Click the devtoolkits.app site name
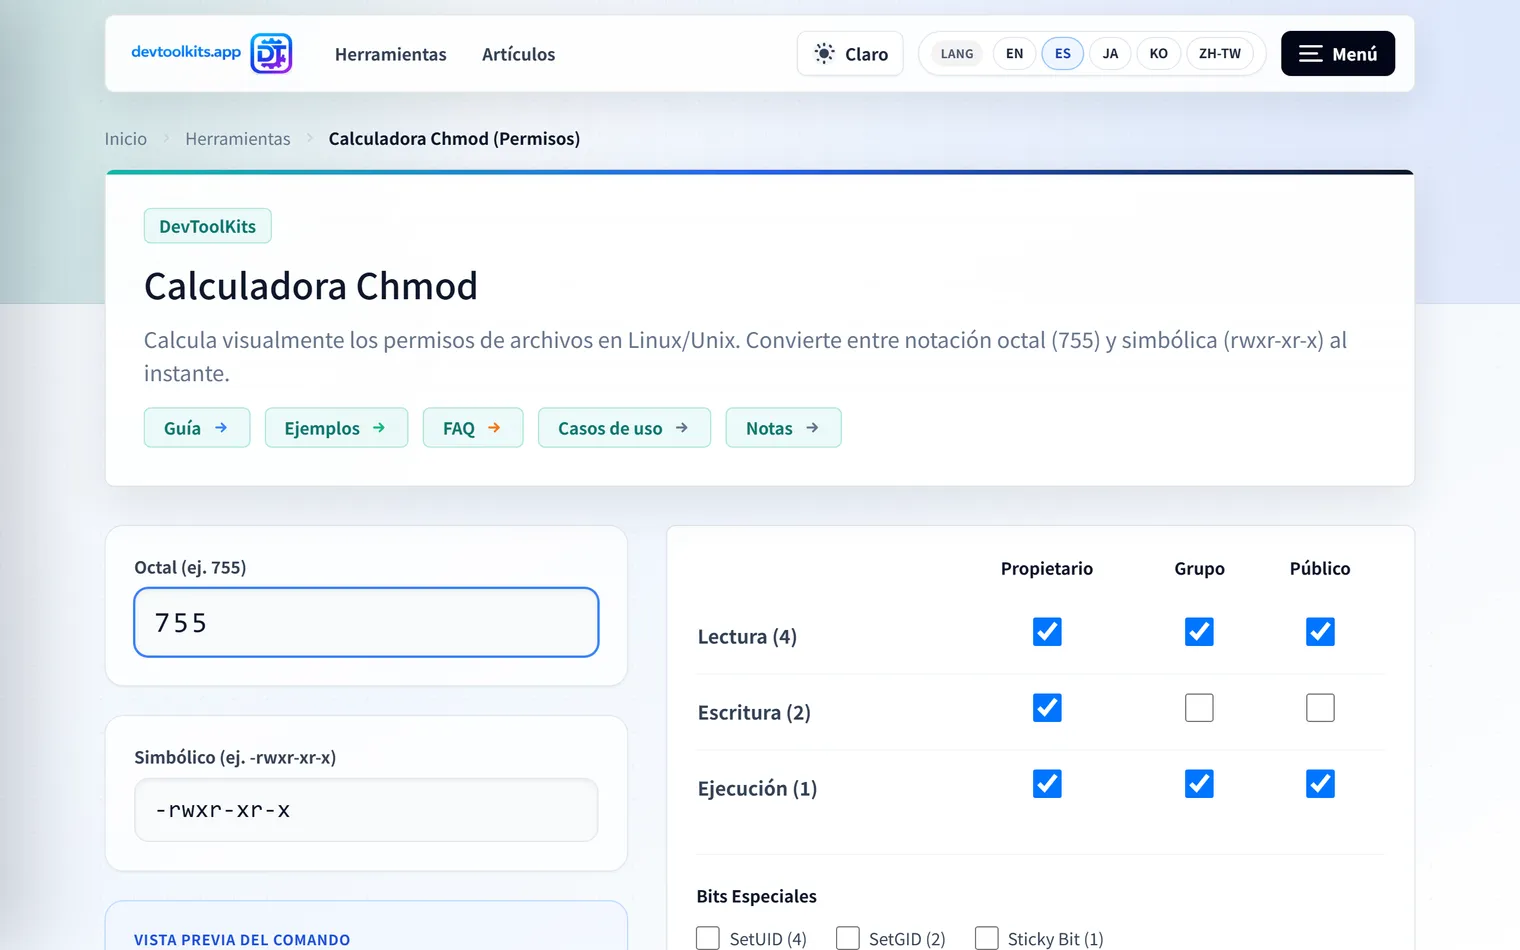This screenshot has height=950, width=1520. [186, 52]
